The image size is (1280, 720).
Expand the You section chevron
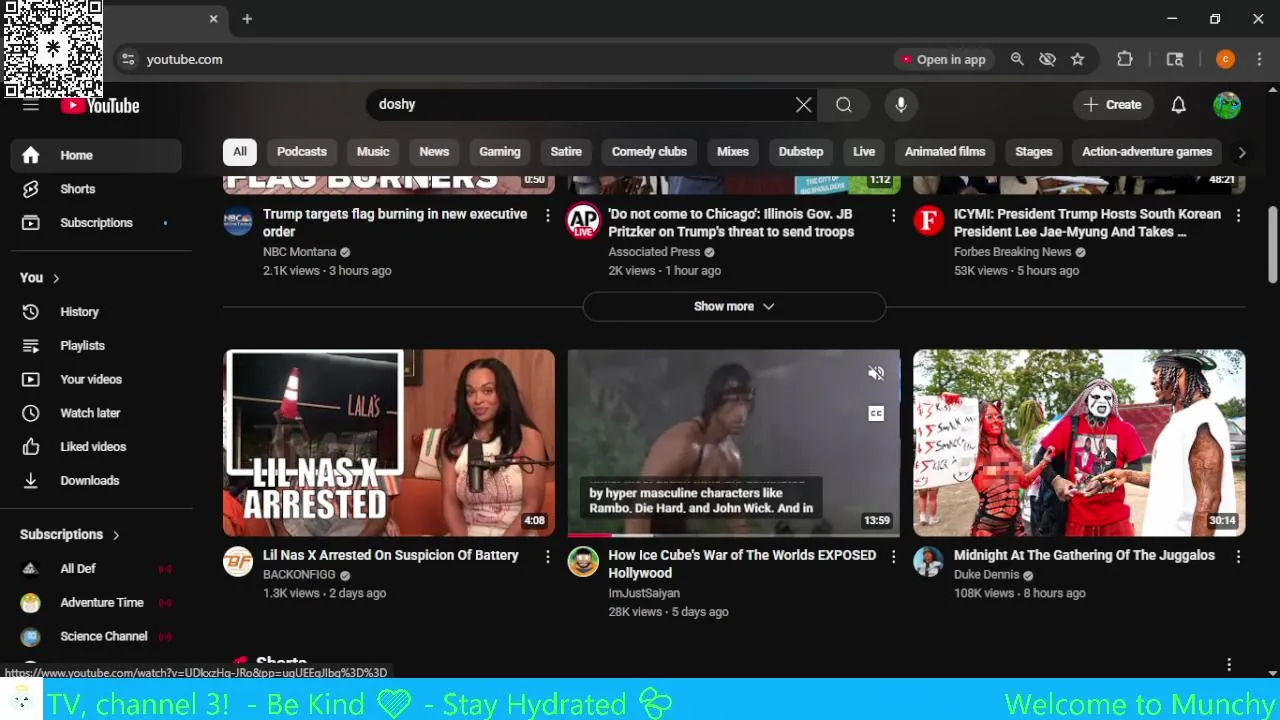pyautogui.click(x=56, y=278)
